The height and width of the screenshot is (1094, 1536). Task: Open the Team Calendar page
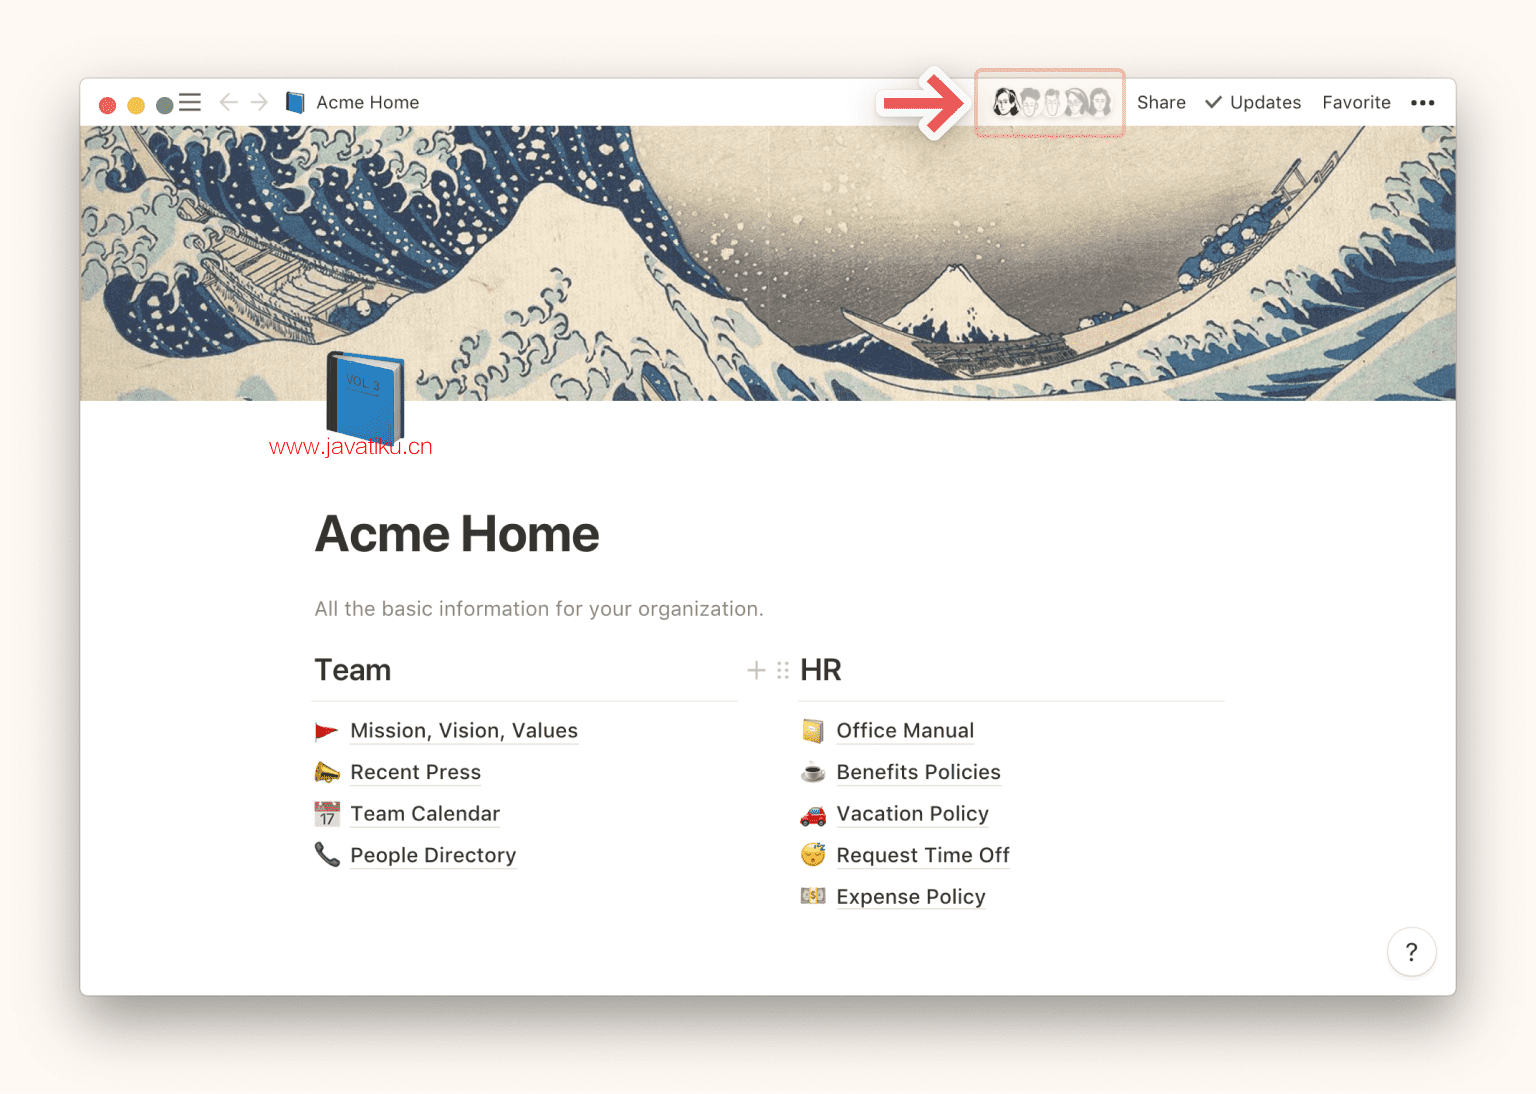425,814
